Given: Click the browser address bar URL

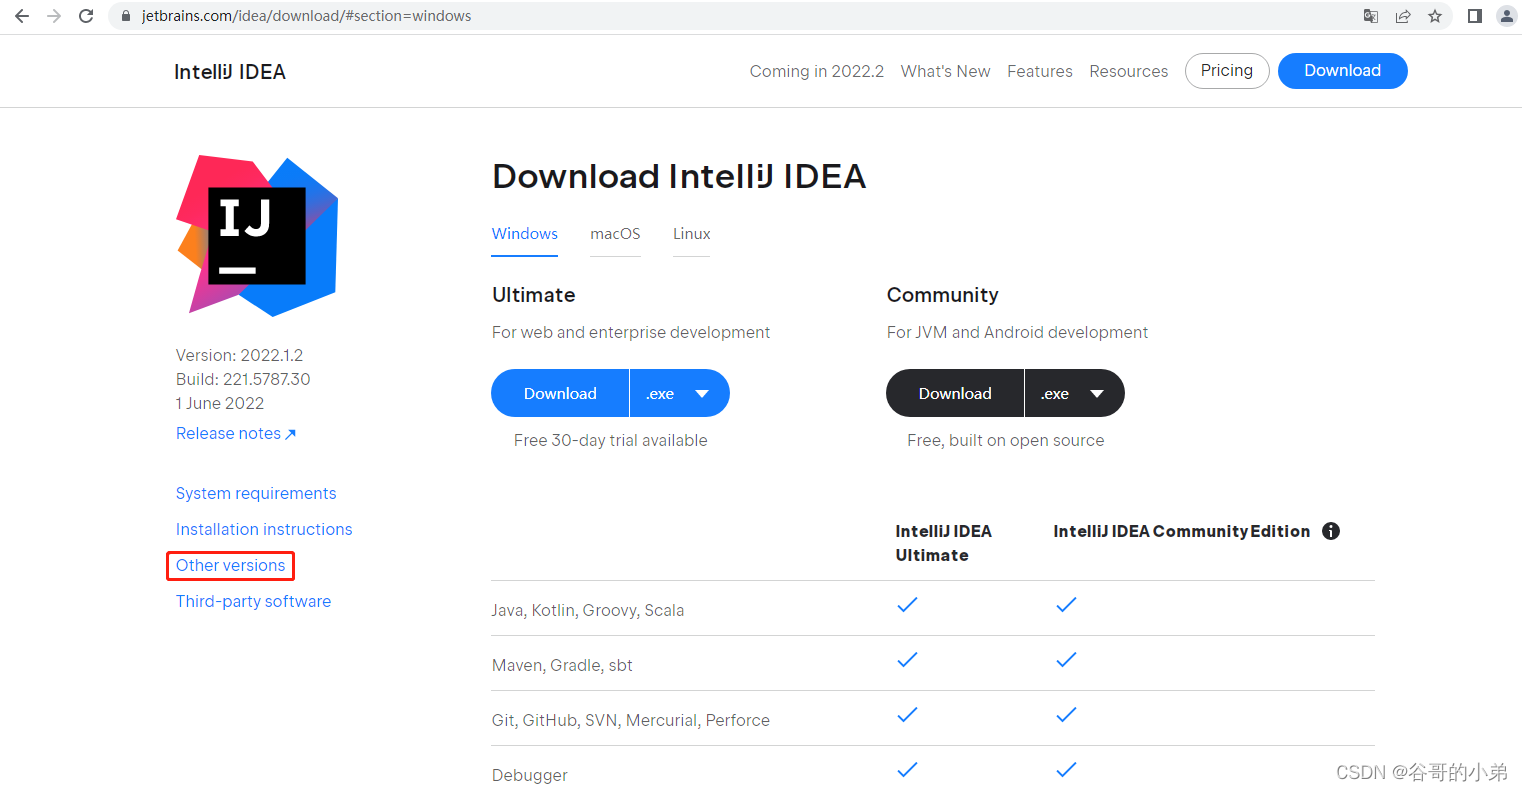Looking at the screenshot, I should [306, 16].
